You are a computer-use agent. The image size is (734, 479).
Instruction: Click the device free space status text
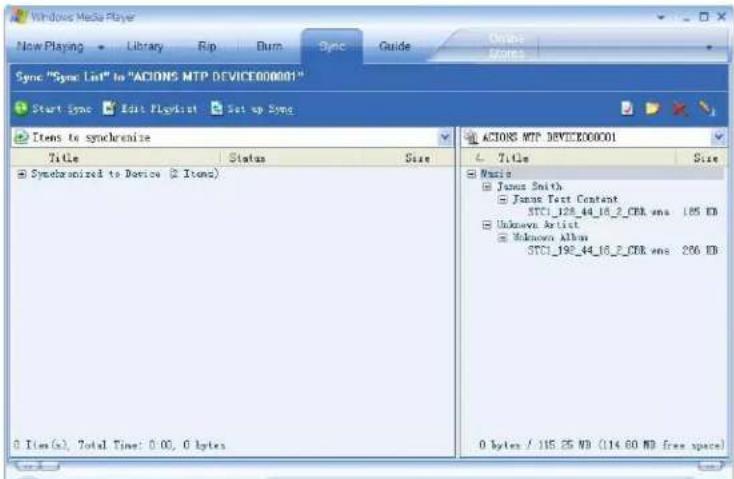[x=602, y=444]
